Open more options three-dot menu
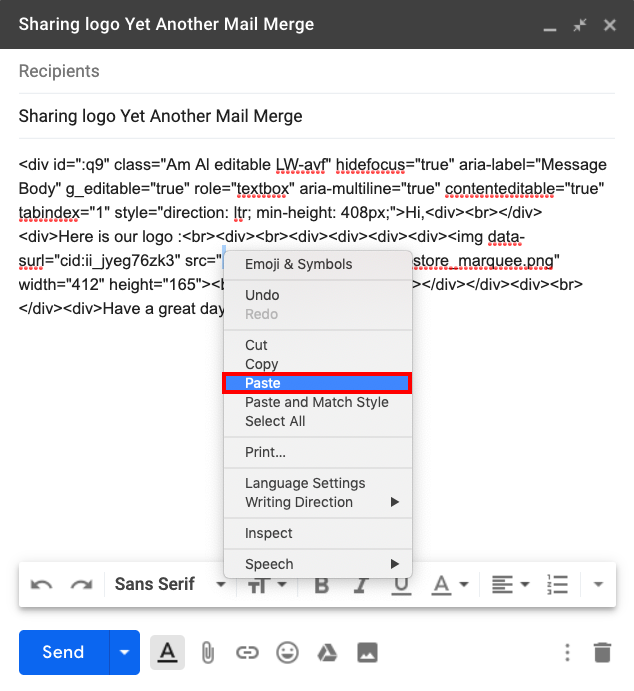This screenshot has width=634, height=691. [x=567, y=653]
